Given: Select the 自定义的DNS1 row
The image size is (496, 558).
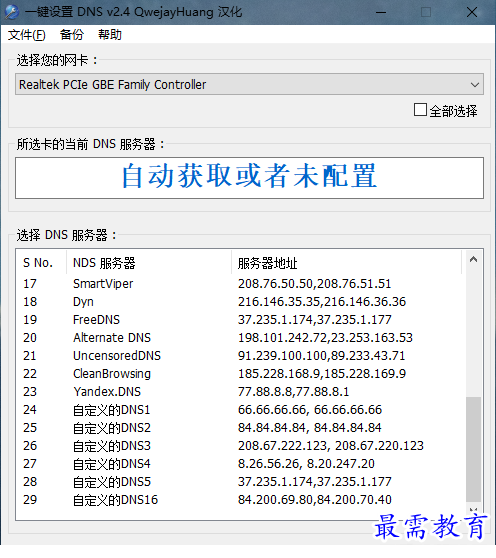Looking at the screenshot, I should click(x=241, y=410).
